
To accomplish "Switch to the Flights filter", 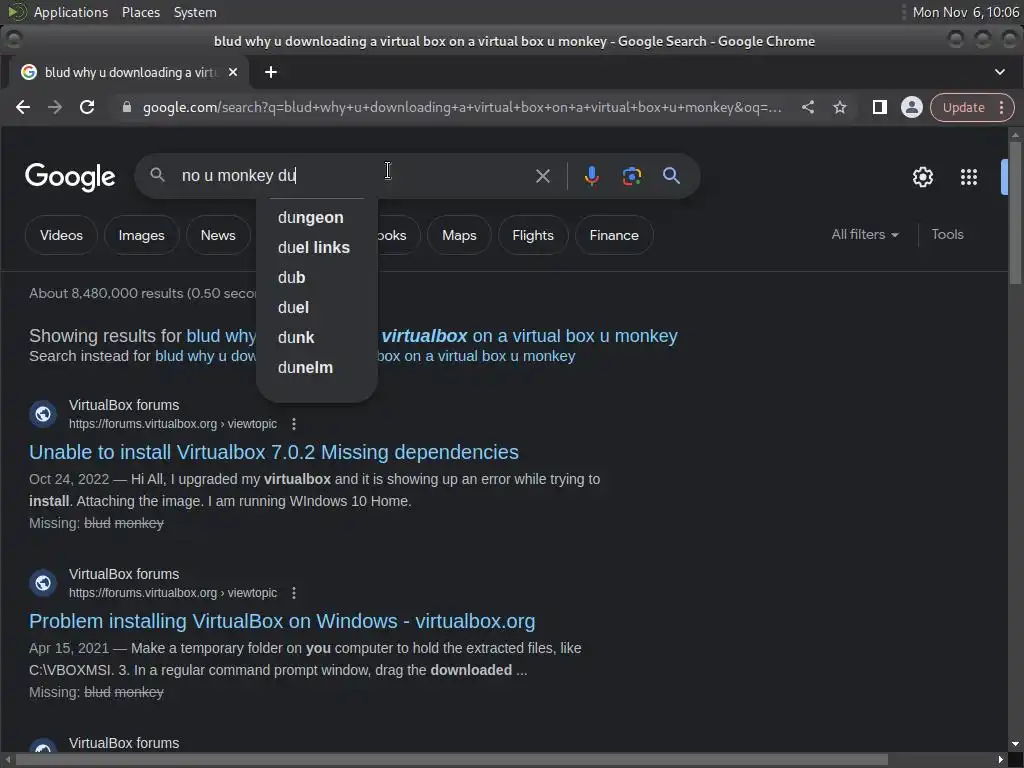I will pos(533,235).
